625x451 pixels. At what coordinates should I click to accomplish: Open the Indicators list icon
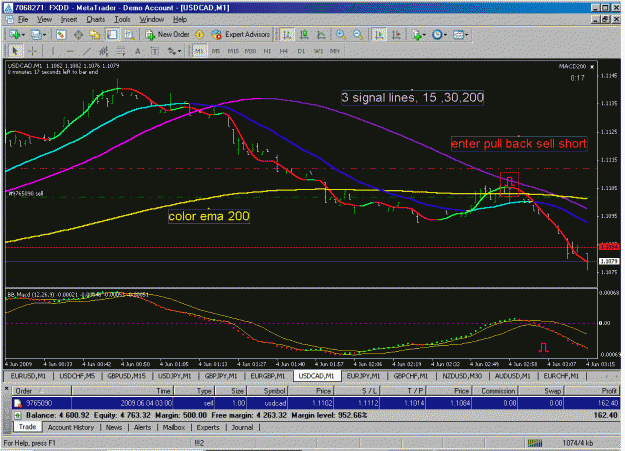(417, 35)
